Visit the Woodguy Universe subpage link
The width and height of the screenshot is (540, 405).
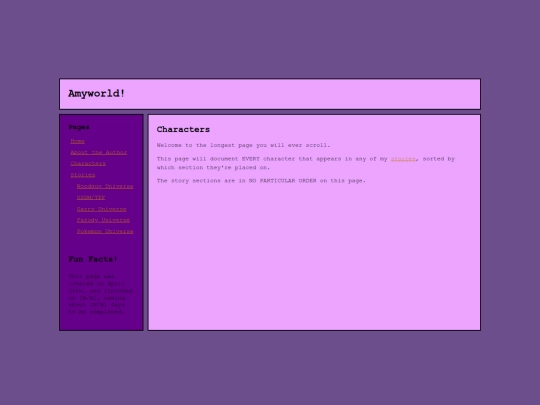(105, 186)
